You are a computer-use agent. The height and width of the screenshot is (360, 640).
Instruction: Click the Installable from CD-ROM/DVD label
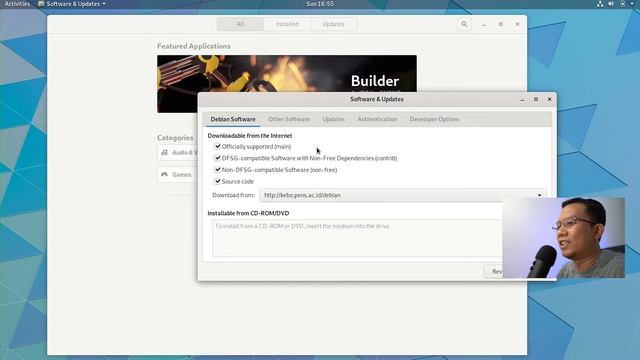248,213
